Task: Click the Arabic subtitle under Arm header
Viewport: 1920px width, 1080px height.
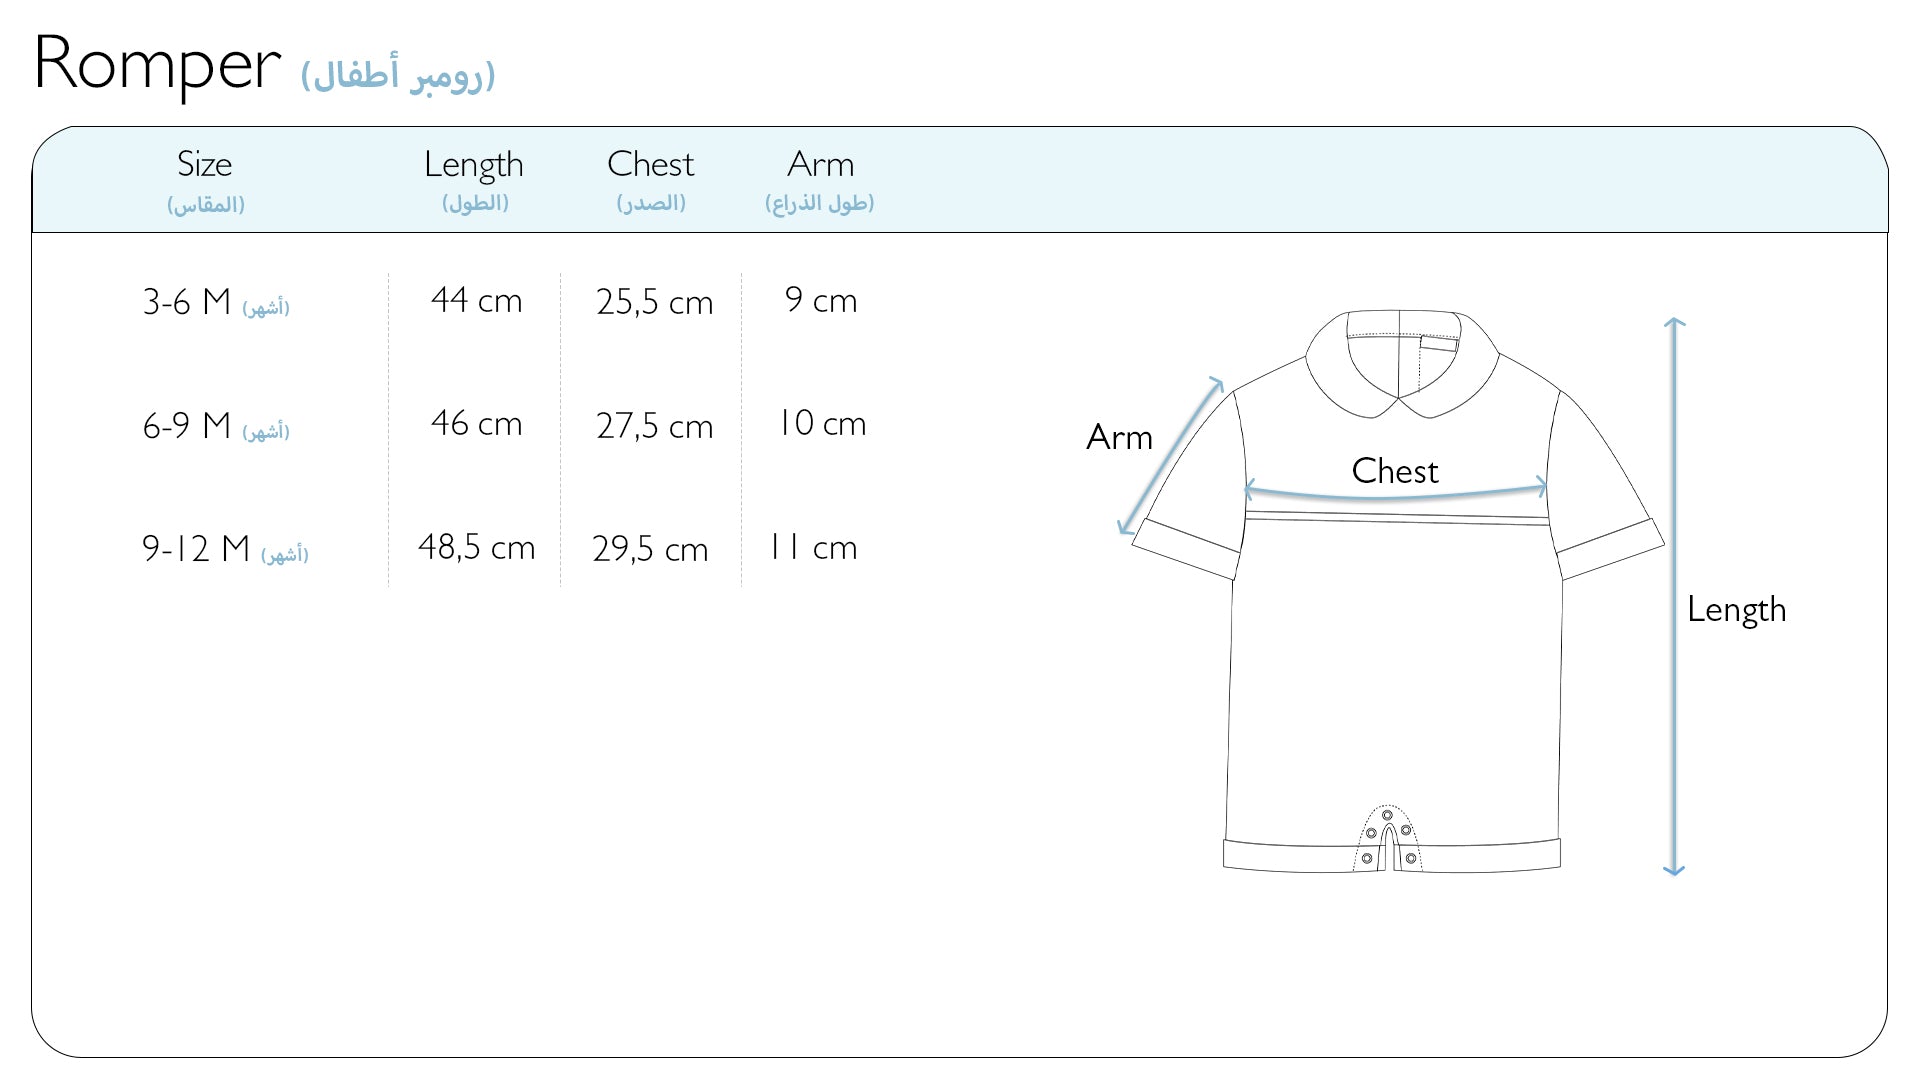Action: click(x=820, y=203)
